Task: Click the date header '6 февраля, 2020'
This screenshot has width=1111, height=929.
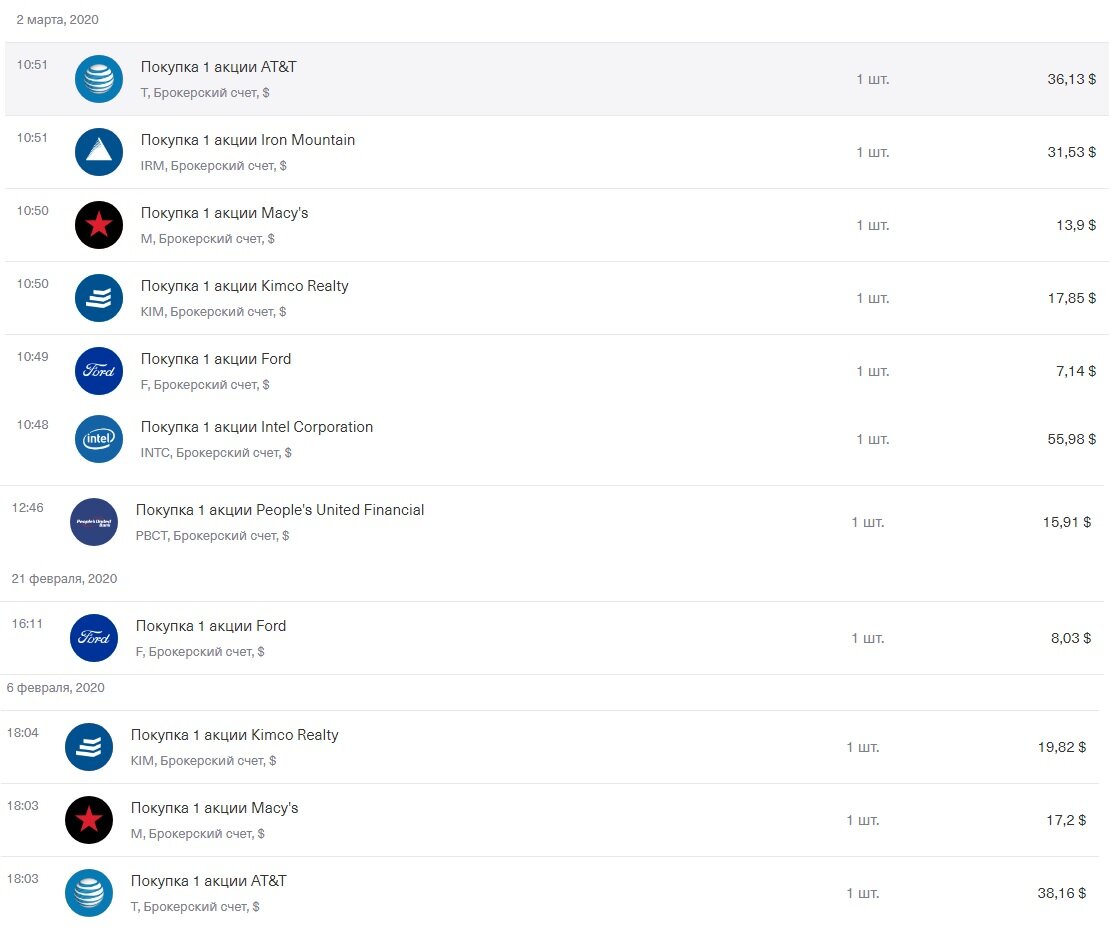Action: 55,688
